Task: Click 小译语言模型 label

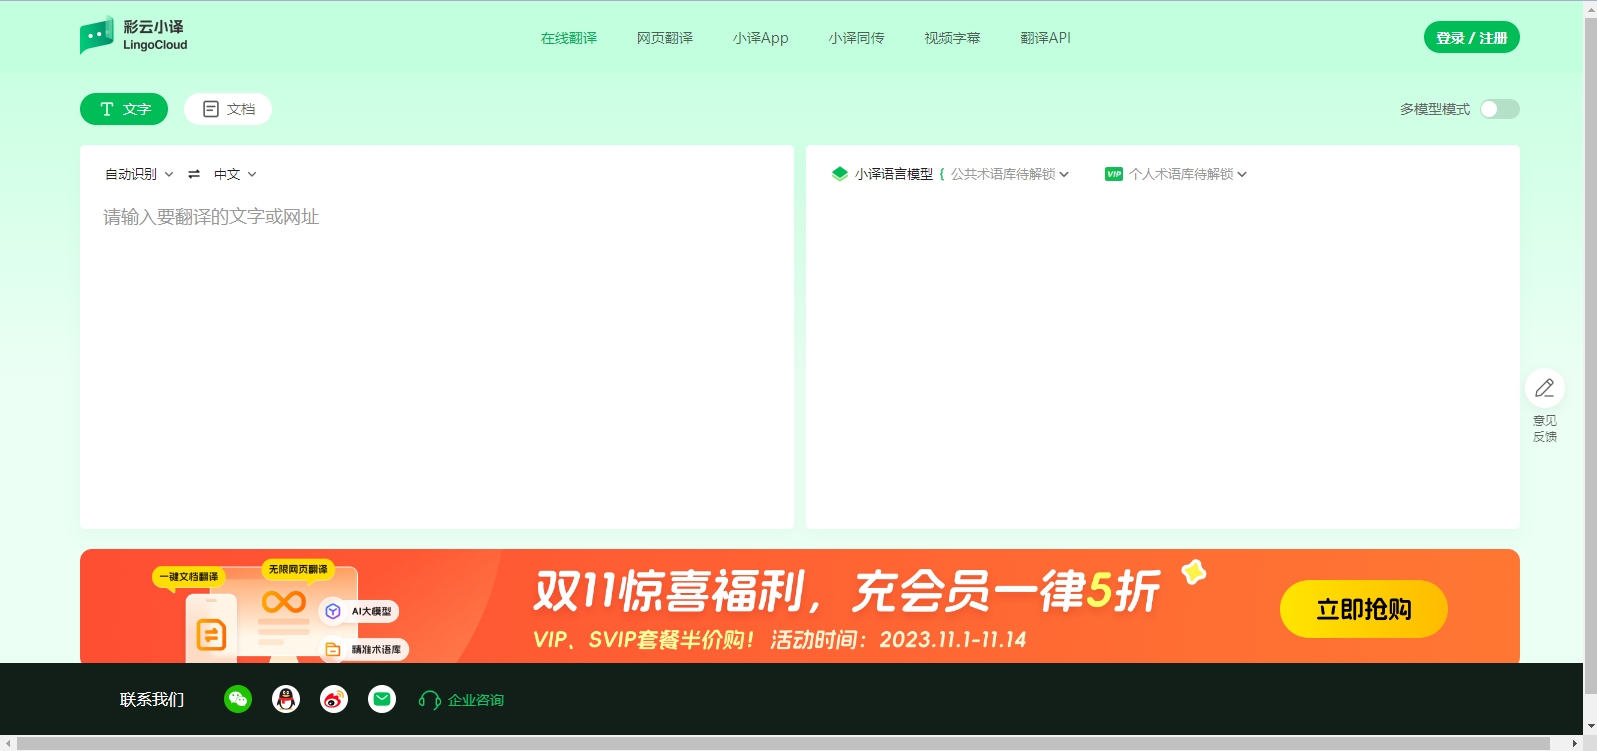Action: 894,174
